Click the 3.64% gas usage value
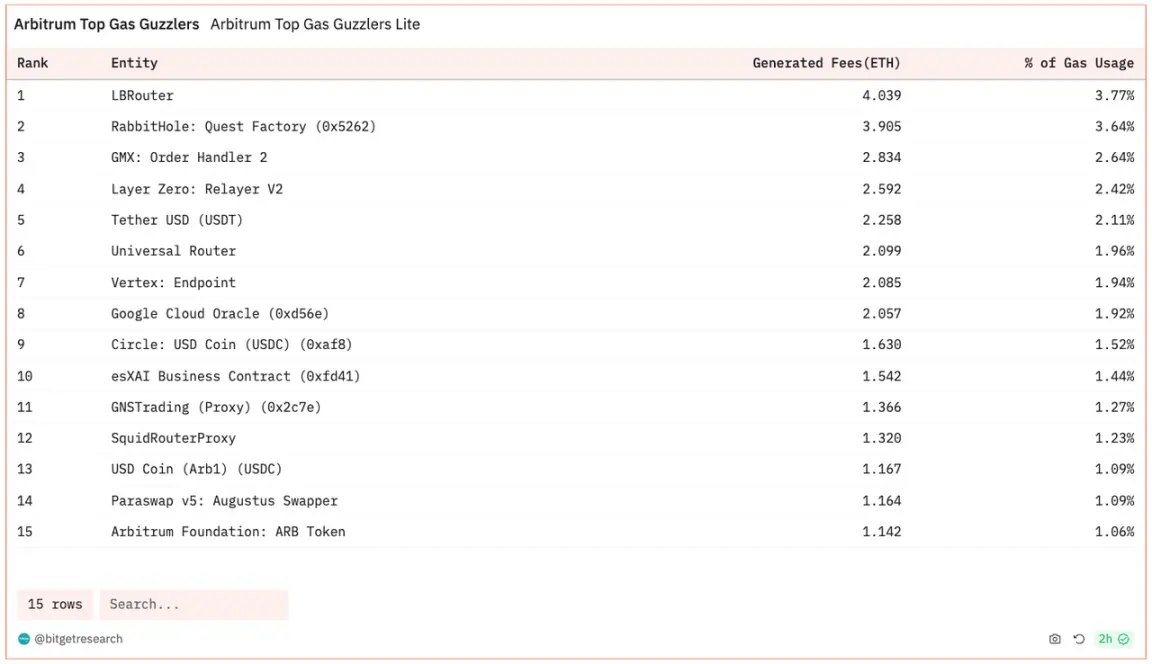Viewport: 1152px width, 664px height. point(1115,126)
